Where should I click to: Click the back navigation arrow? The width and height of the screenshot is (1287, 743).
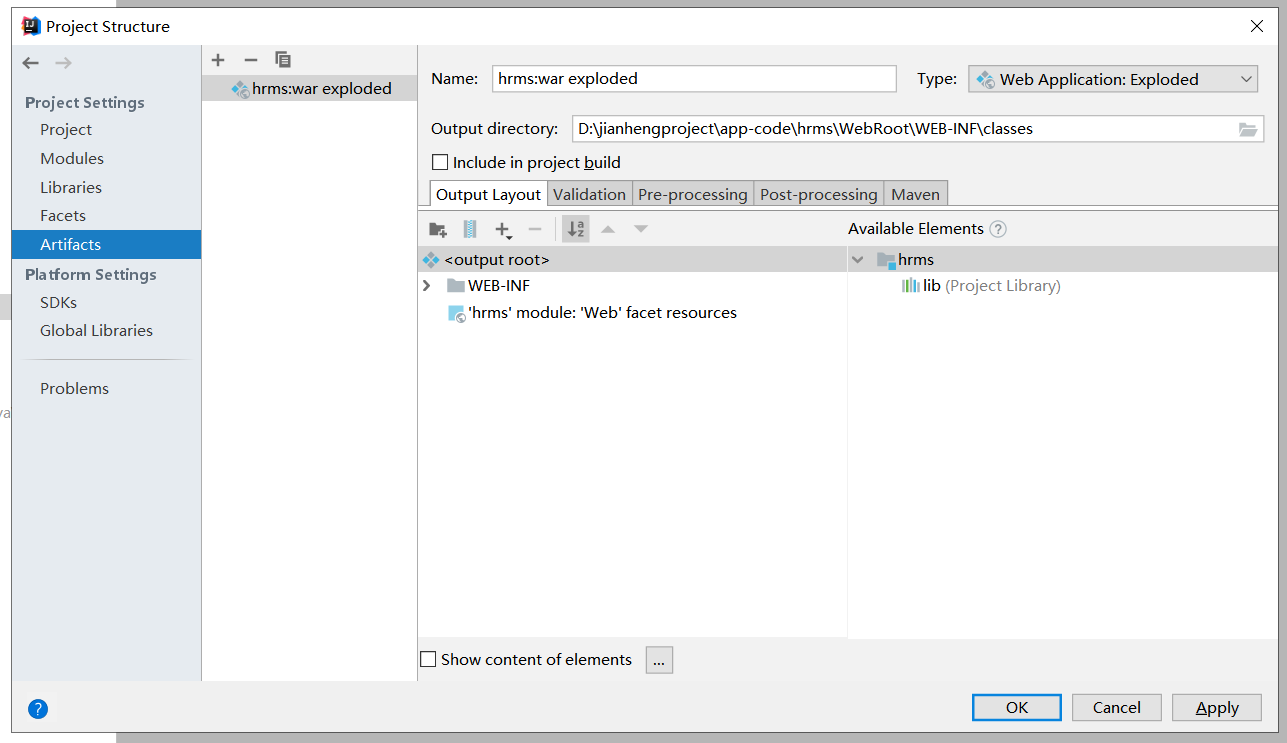point(30,62)
